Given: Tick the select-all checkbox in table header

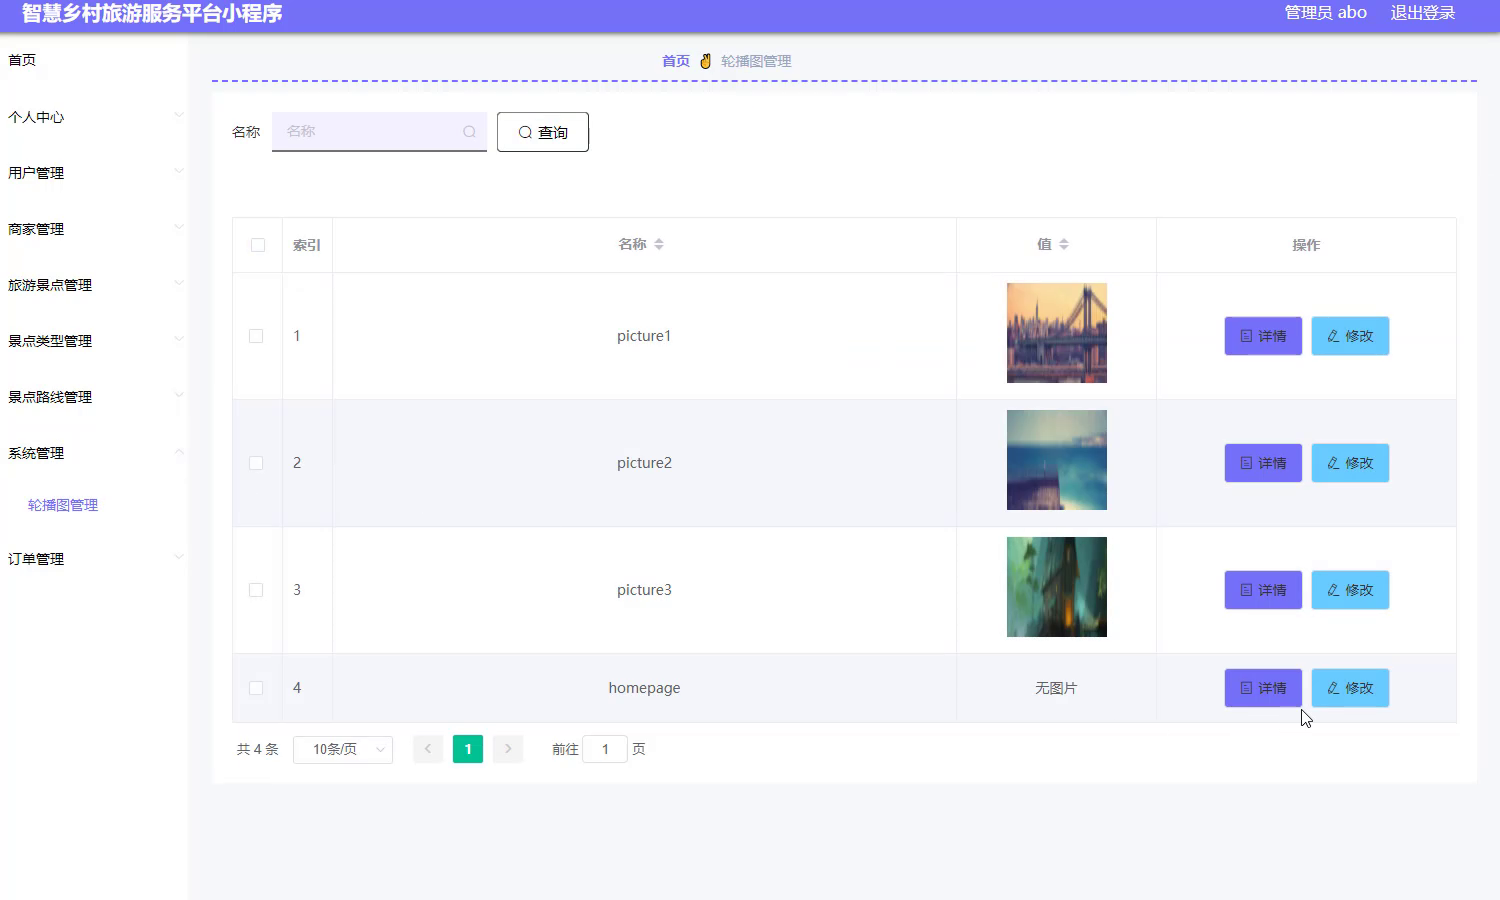Looking at the screenshot, I should tap(258, 245).
